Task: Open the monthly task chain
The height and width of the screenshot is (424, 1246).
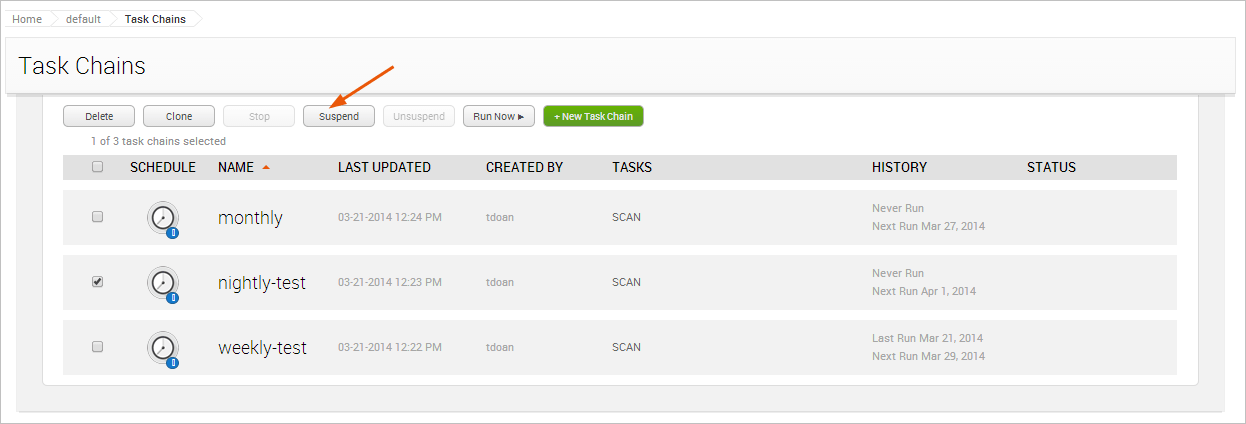Action: (x=250, y=218)
